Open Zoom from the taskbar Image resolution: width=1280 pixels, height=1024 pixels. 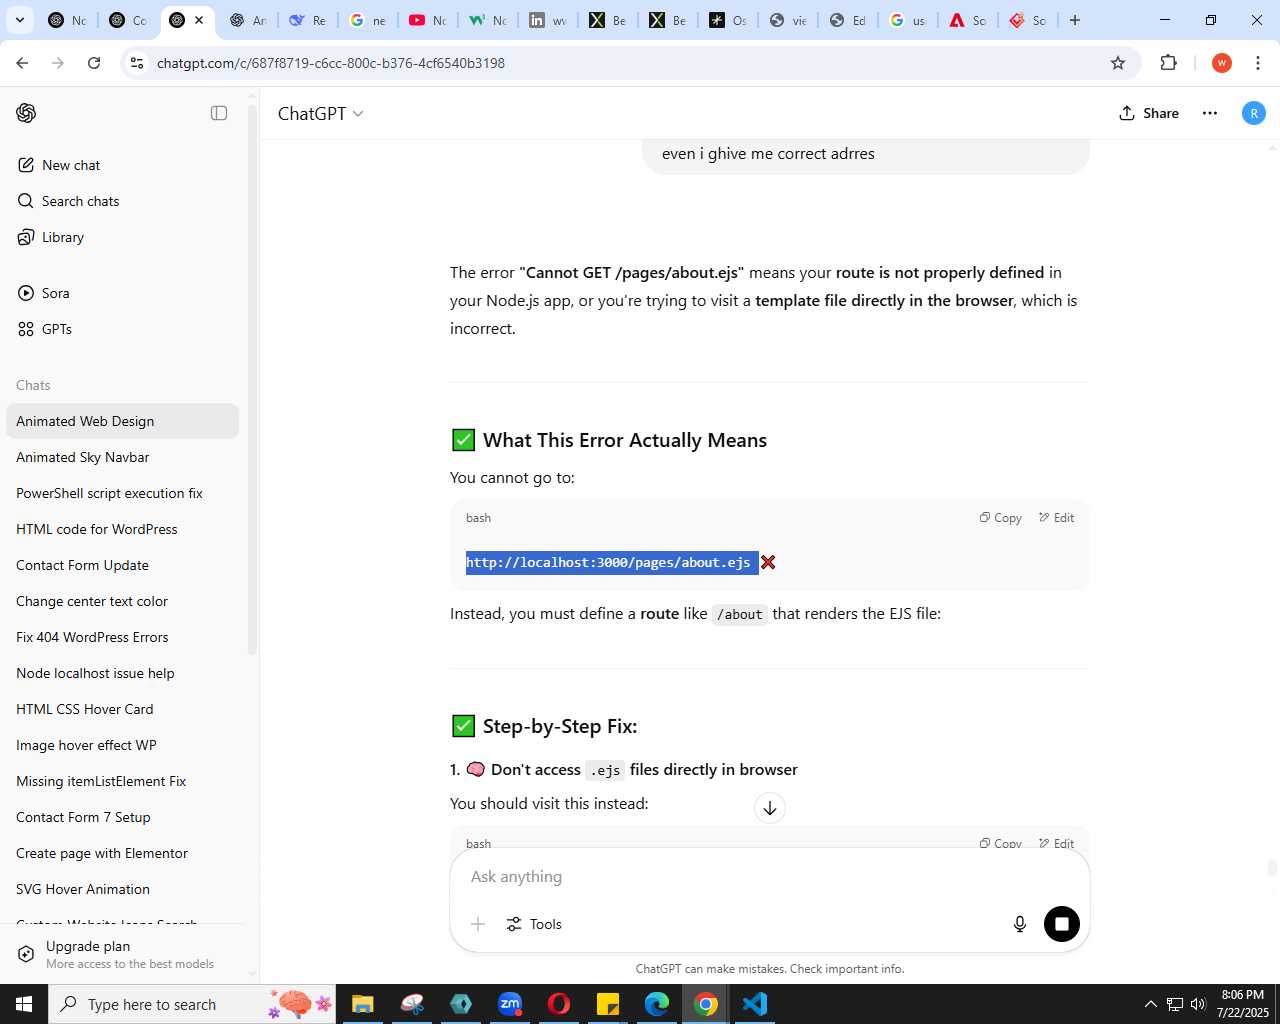point(510,1004)
